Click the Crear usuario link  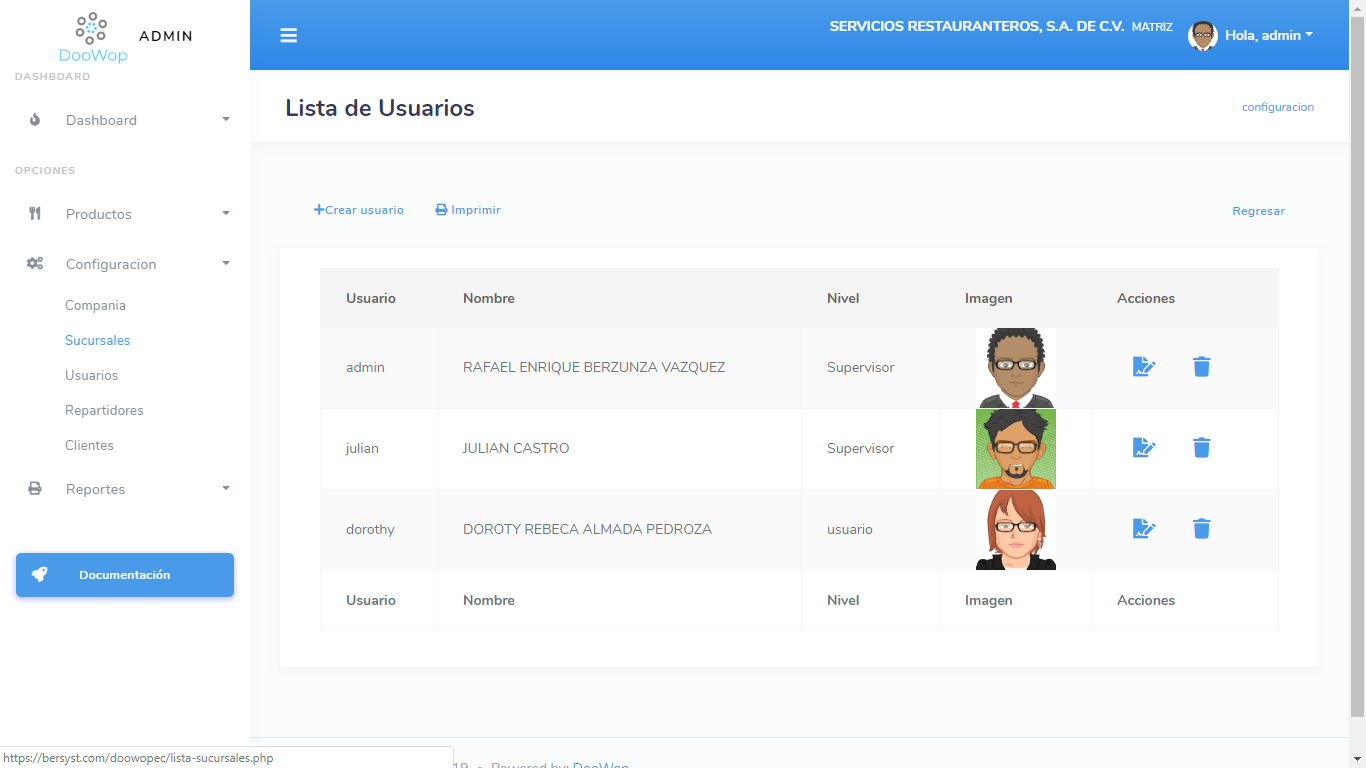[x=359, y=210]
